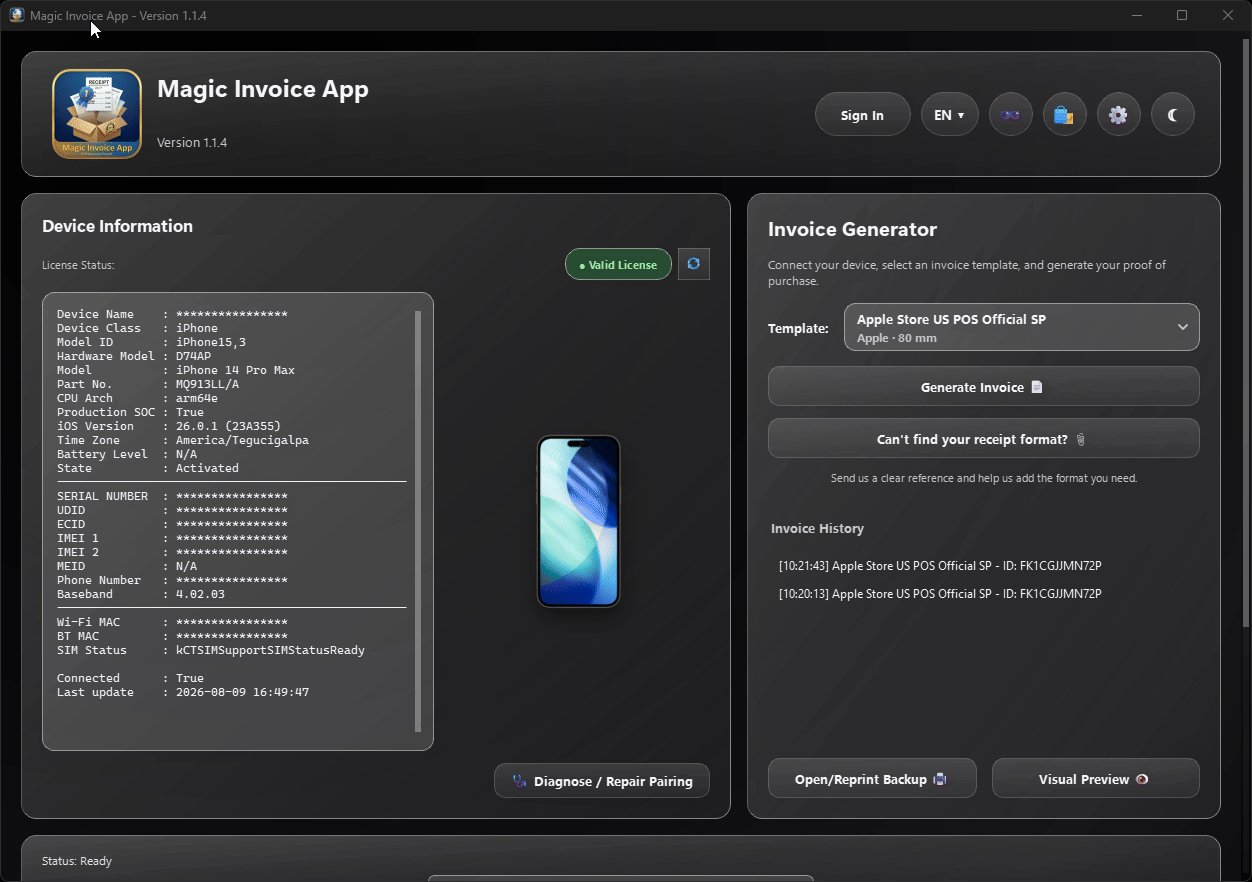The width and height of the screenshot is (1252, 882).
Task: Click the Hardware Model value D74AP
Action: [x=193, y=356]
